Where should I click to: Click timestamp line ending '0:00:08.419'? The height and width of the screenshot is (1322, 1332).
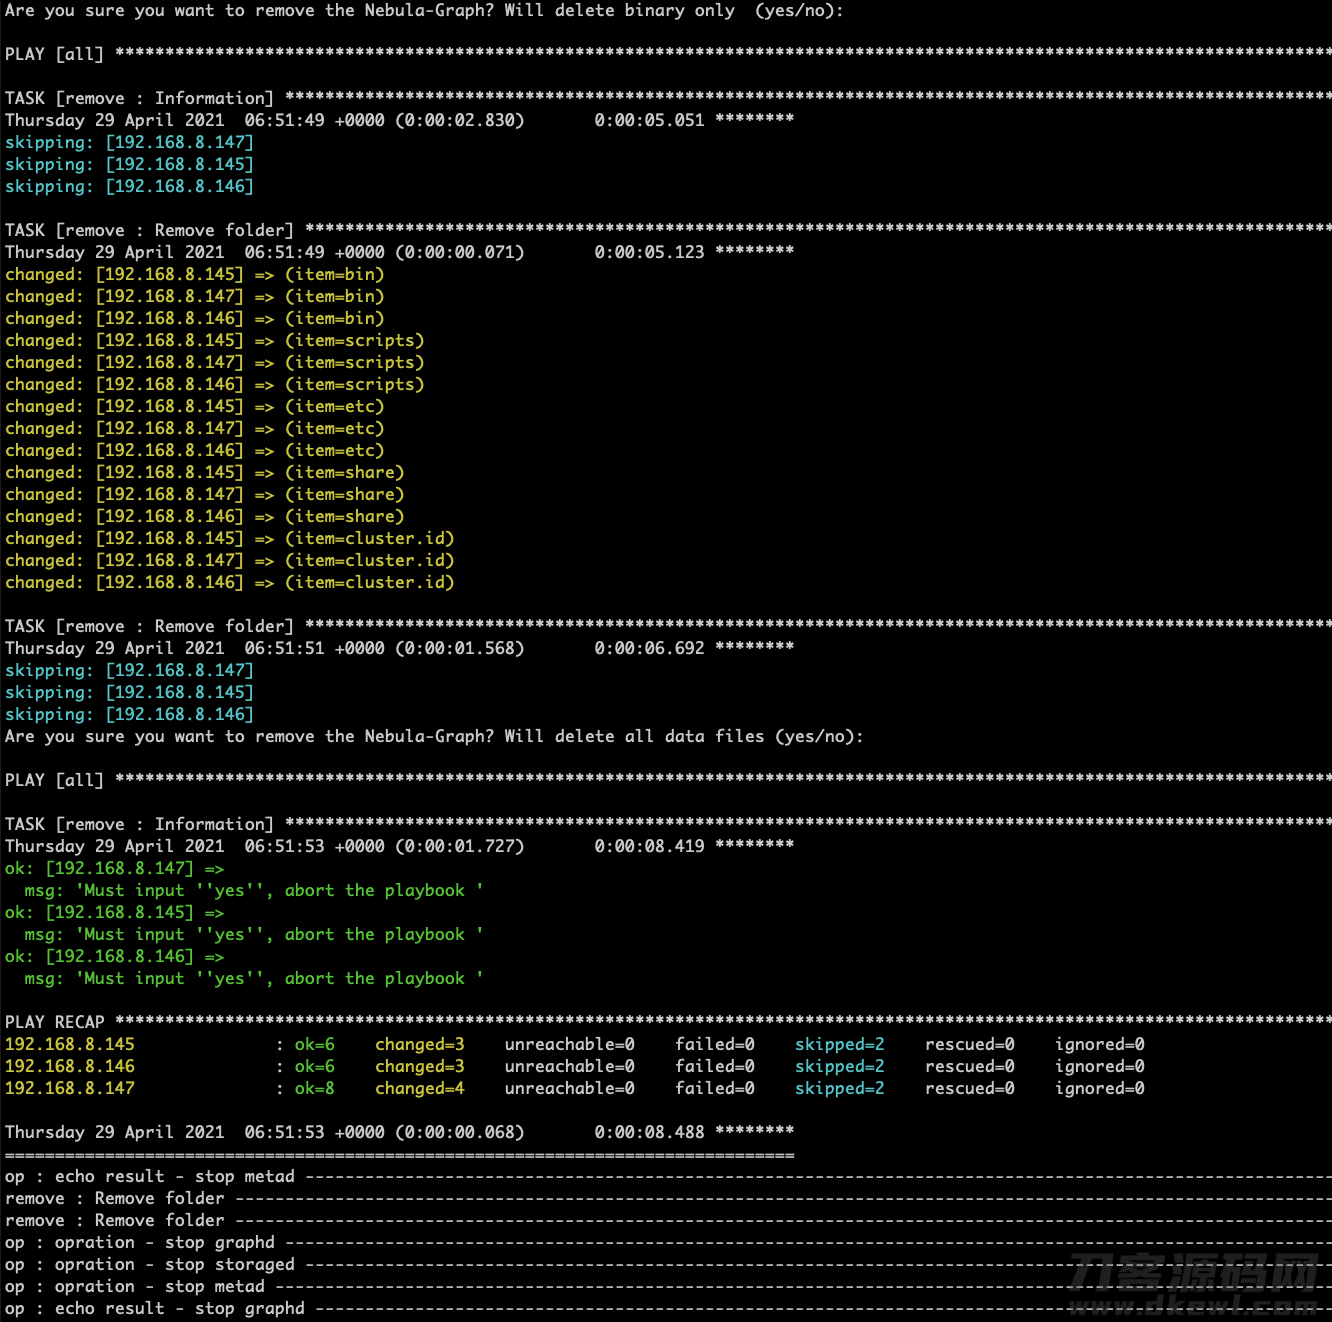point(400,847)
